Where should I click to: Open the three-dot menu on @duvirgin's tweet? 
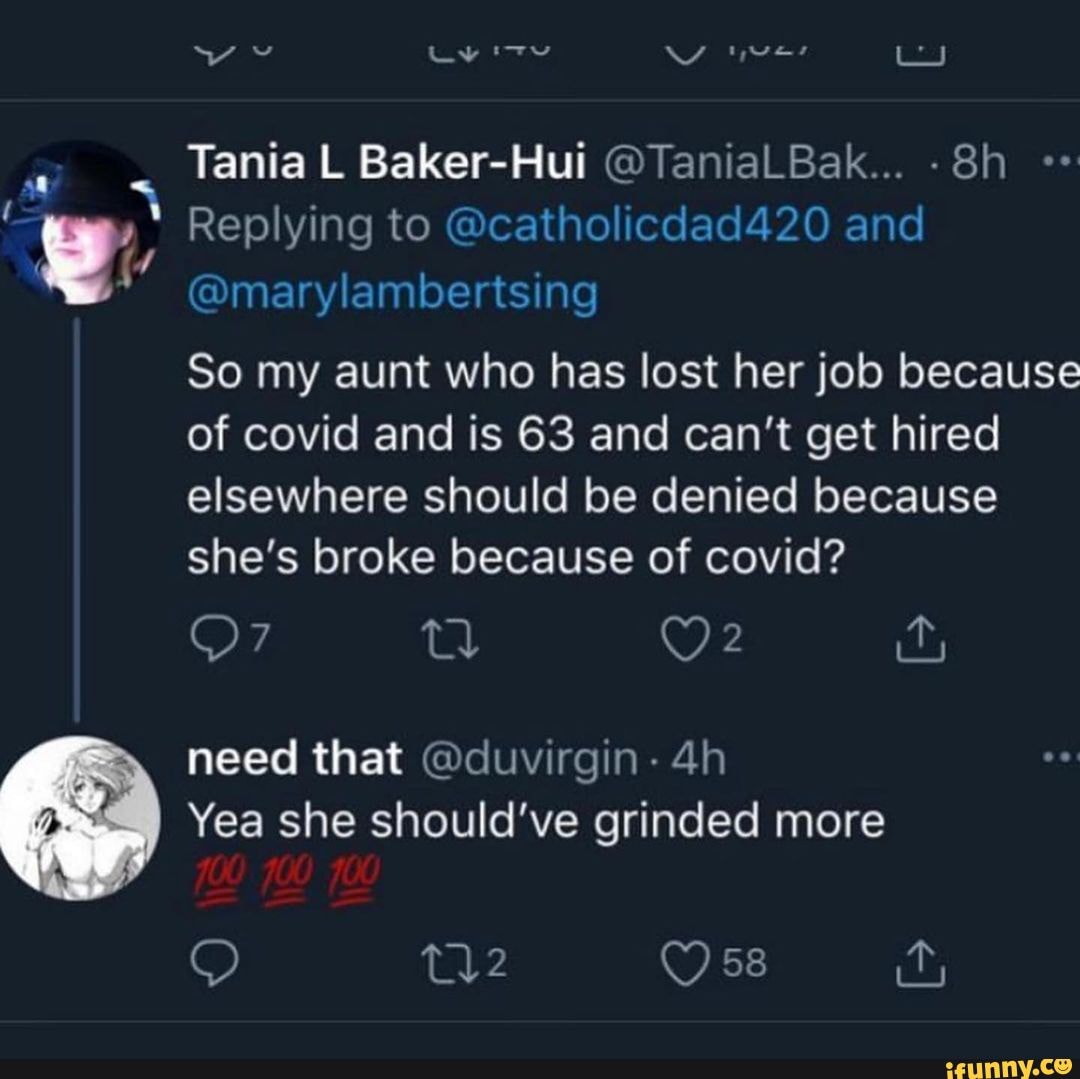click(x=1060, y=755)
